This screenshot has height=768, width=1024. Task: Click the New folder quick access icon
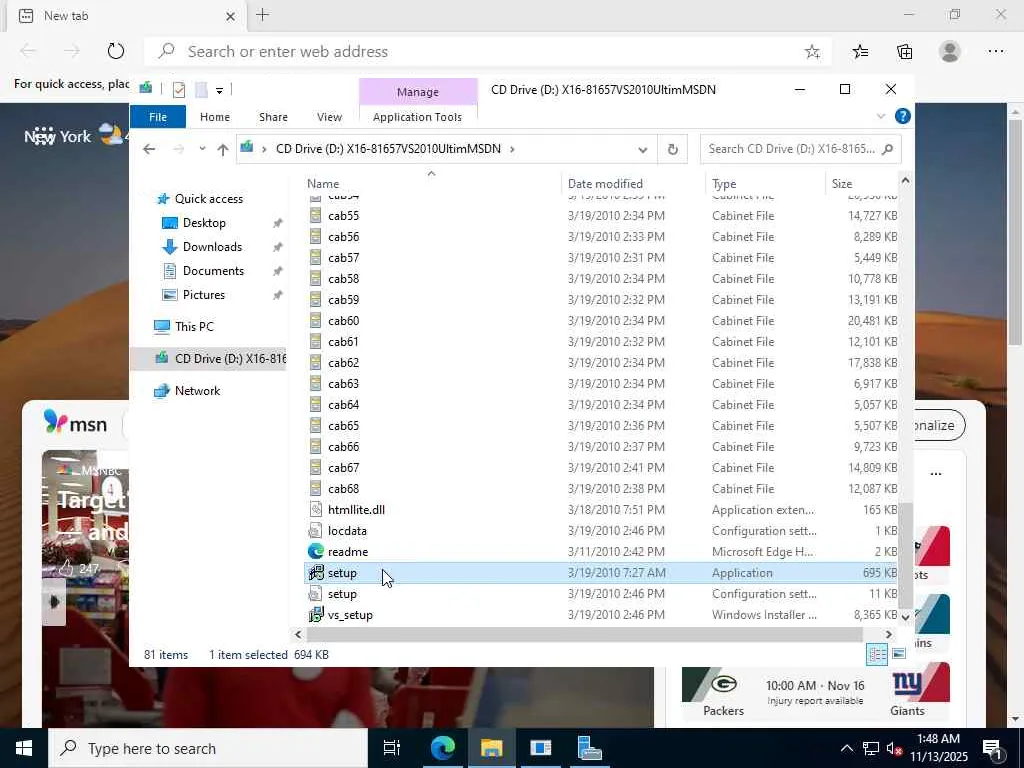pyautogui.click(x=201, y=89)
